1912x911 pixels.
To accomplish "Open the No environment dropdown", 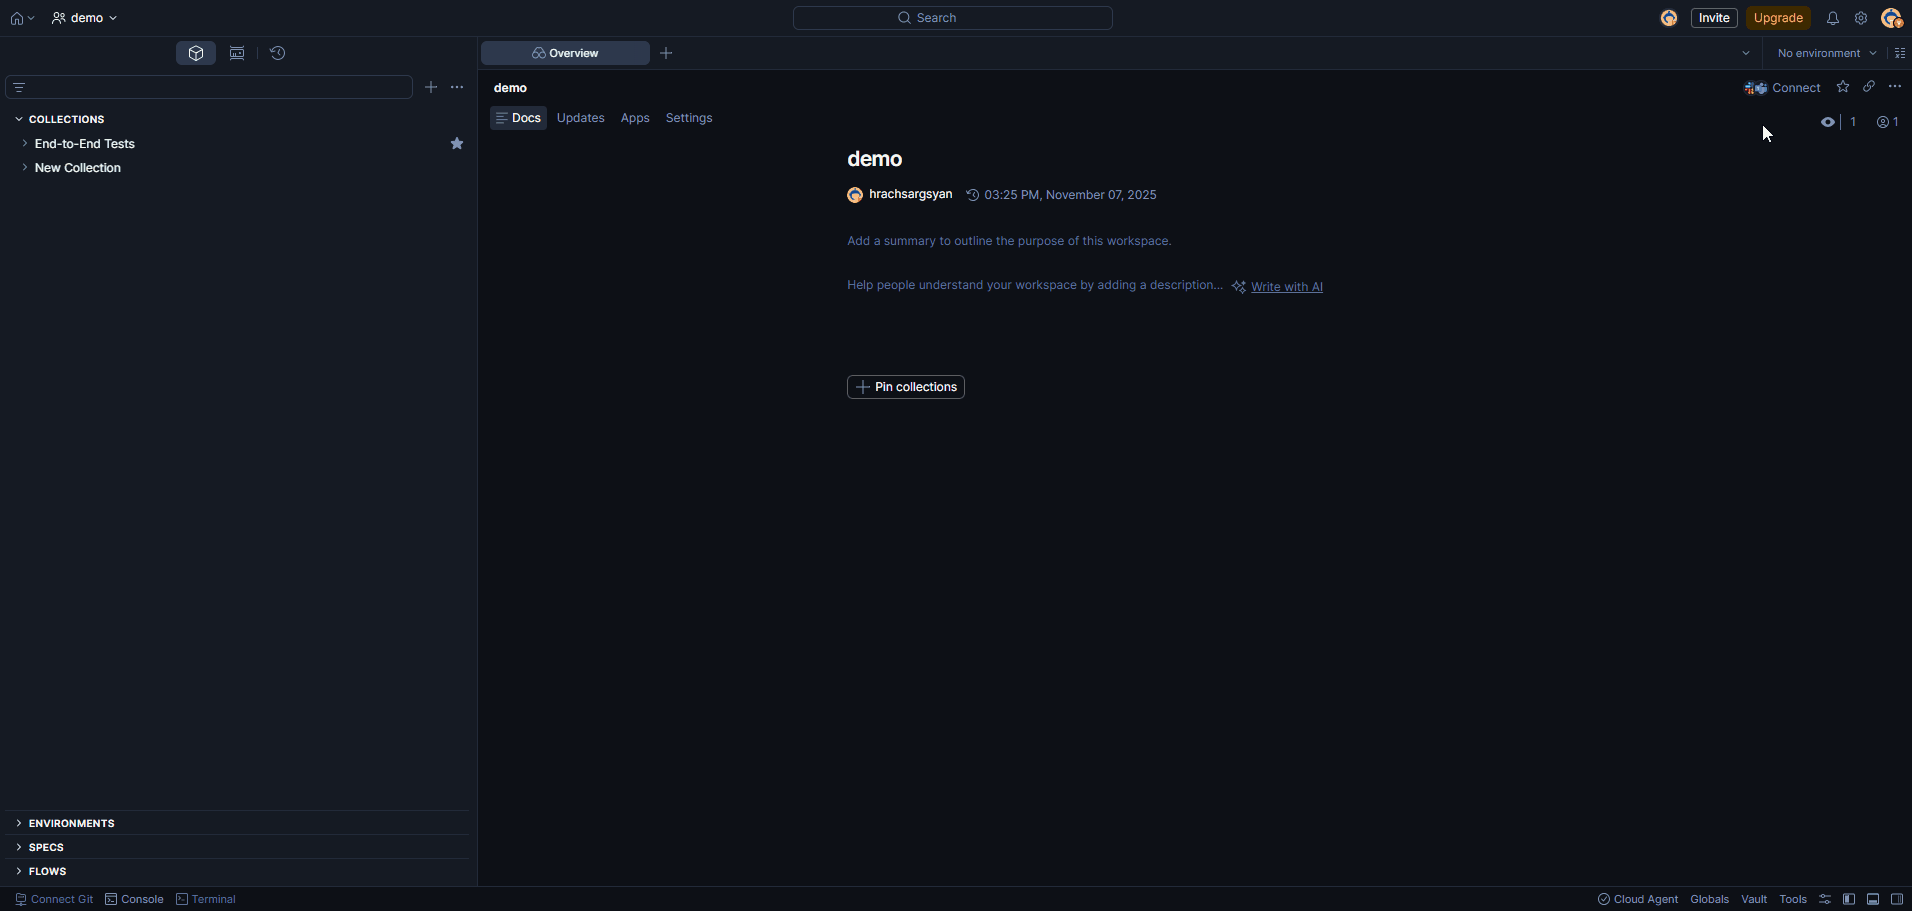I will point(1826,53).
